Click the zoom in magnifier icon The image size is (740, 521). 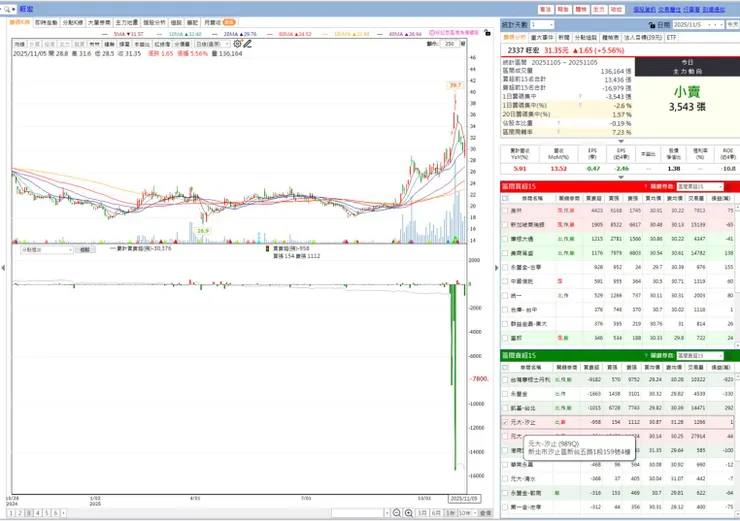pos(409,513)
